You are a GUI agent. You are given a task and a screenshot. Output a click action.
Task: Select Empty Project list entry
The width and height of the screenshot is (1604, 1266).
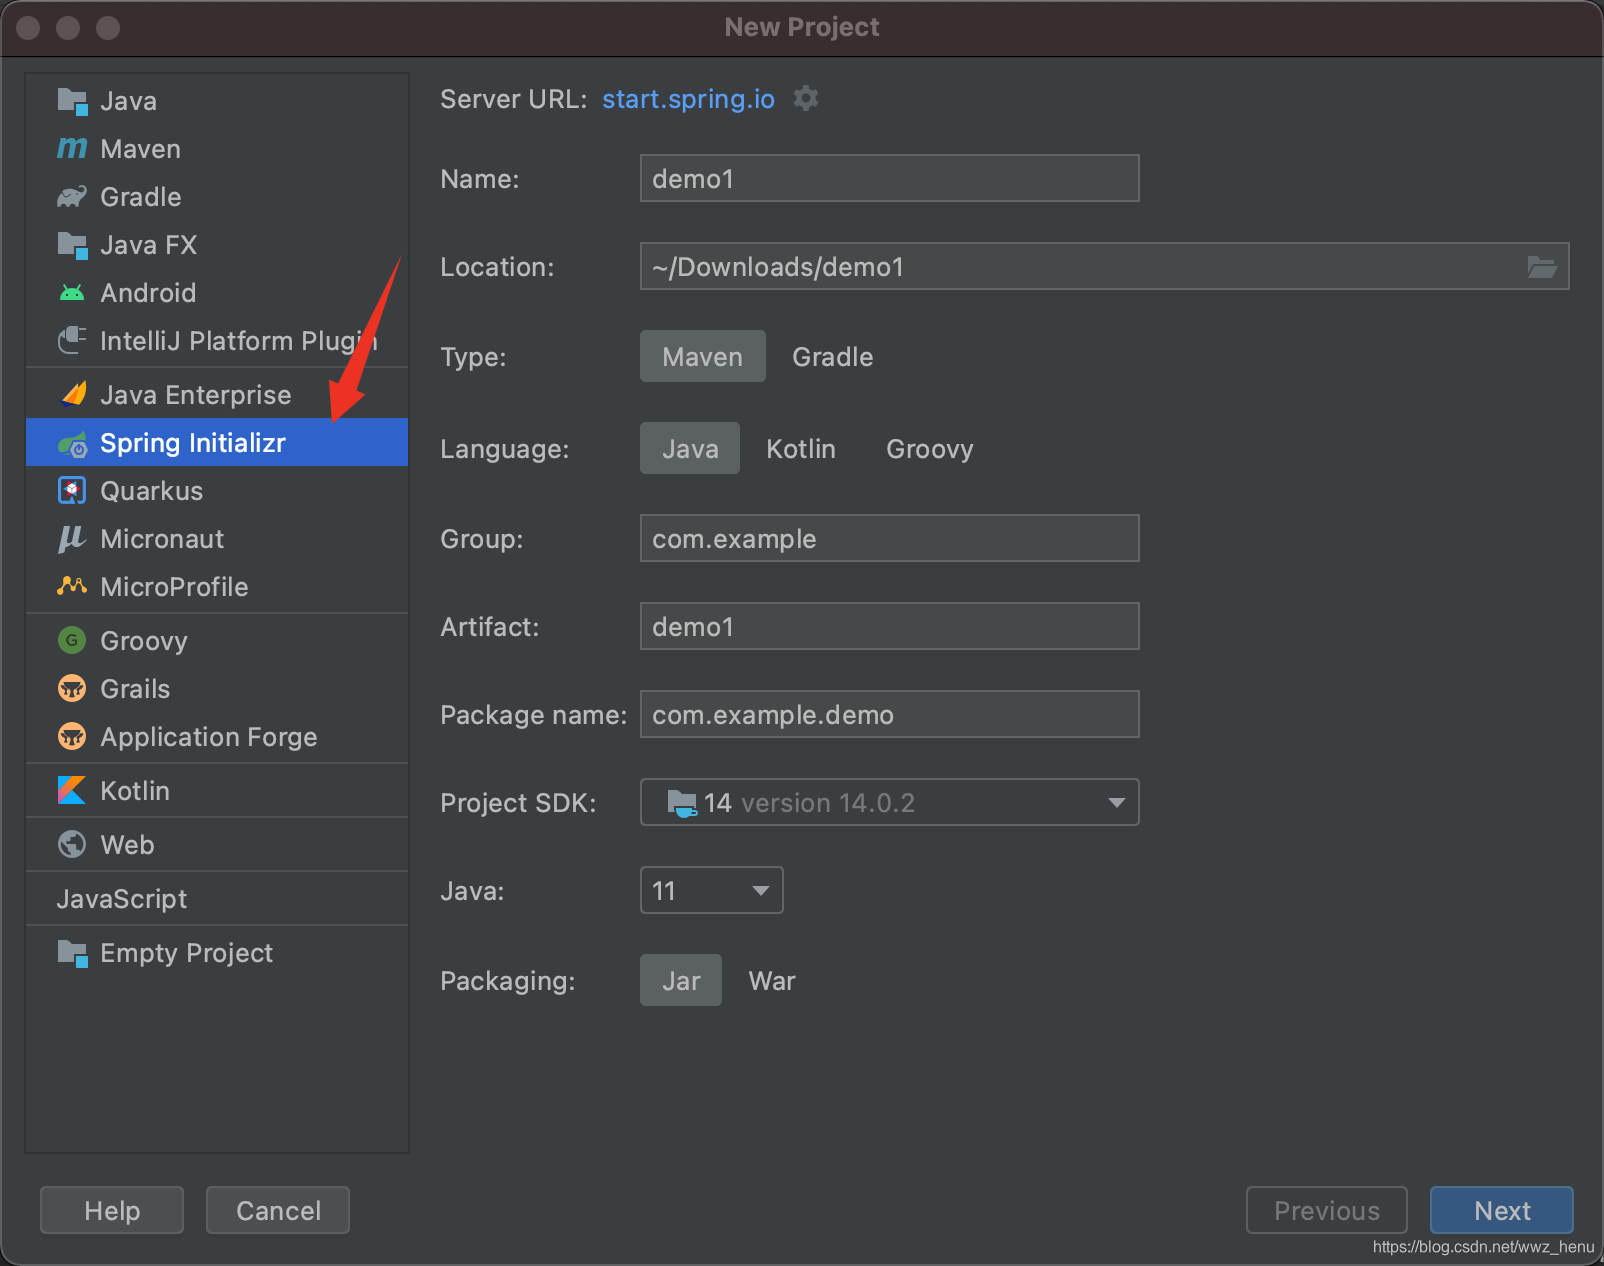point(217,953)
